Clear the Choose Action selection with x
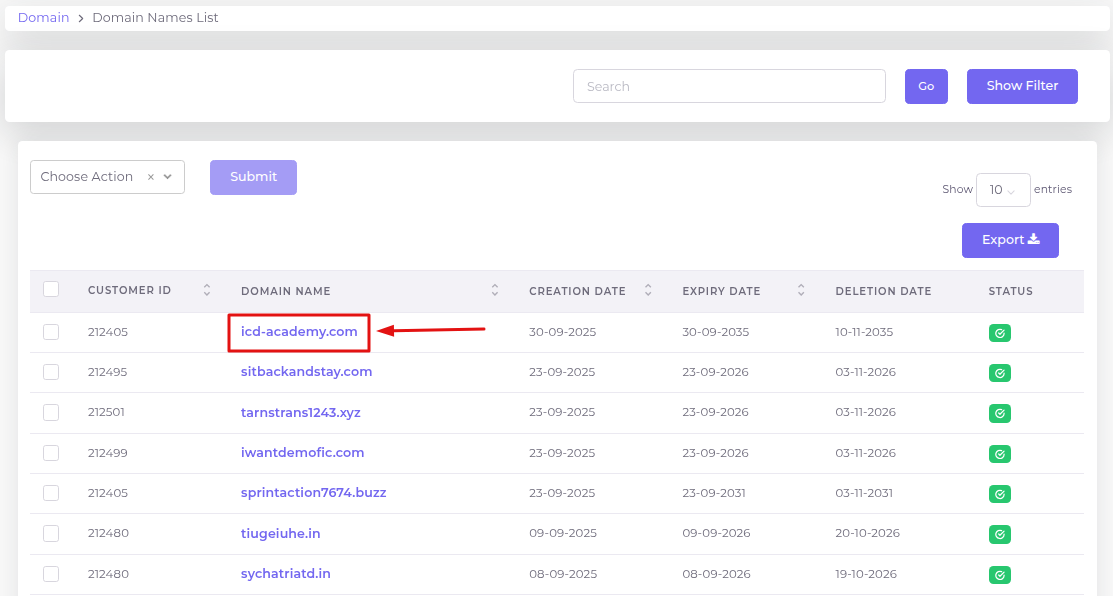The height and width of the screenshot is (596, 1113). pos(151,177)
